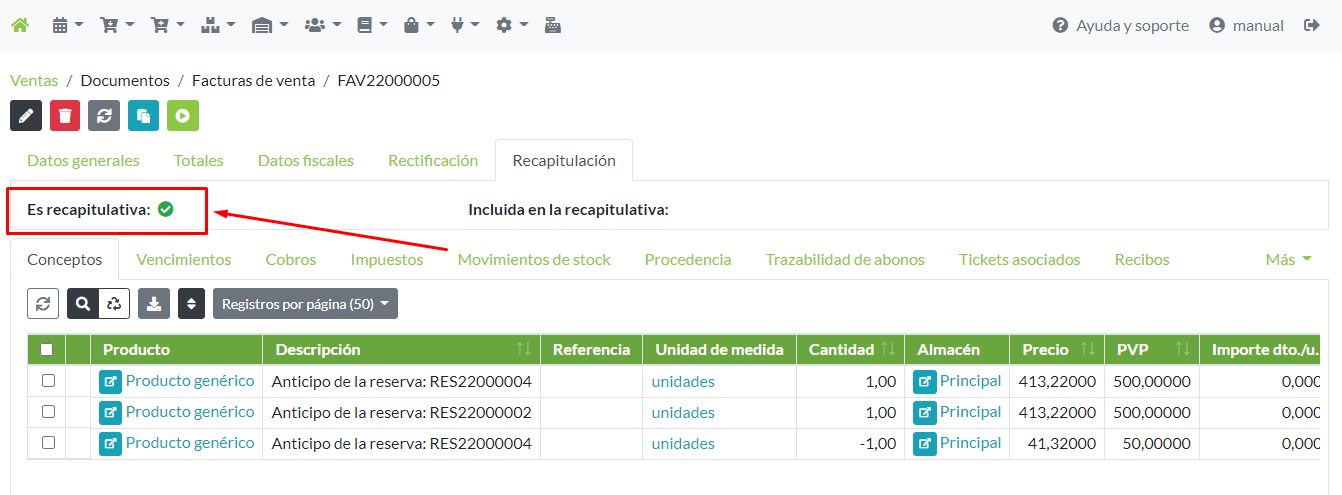Sort table by Cantidad column arrows
The image size is (1342, 495).
(888, 349)
